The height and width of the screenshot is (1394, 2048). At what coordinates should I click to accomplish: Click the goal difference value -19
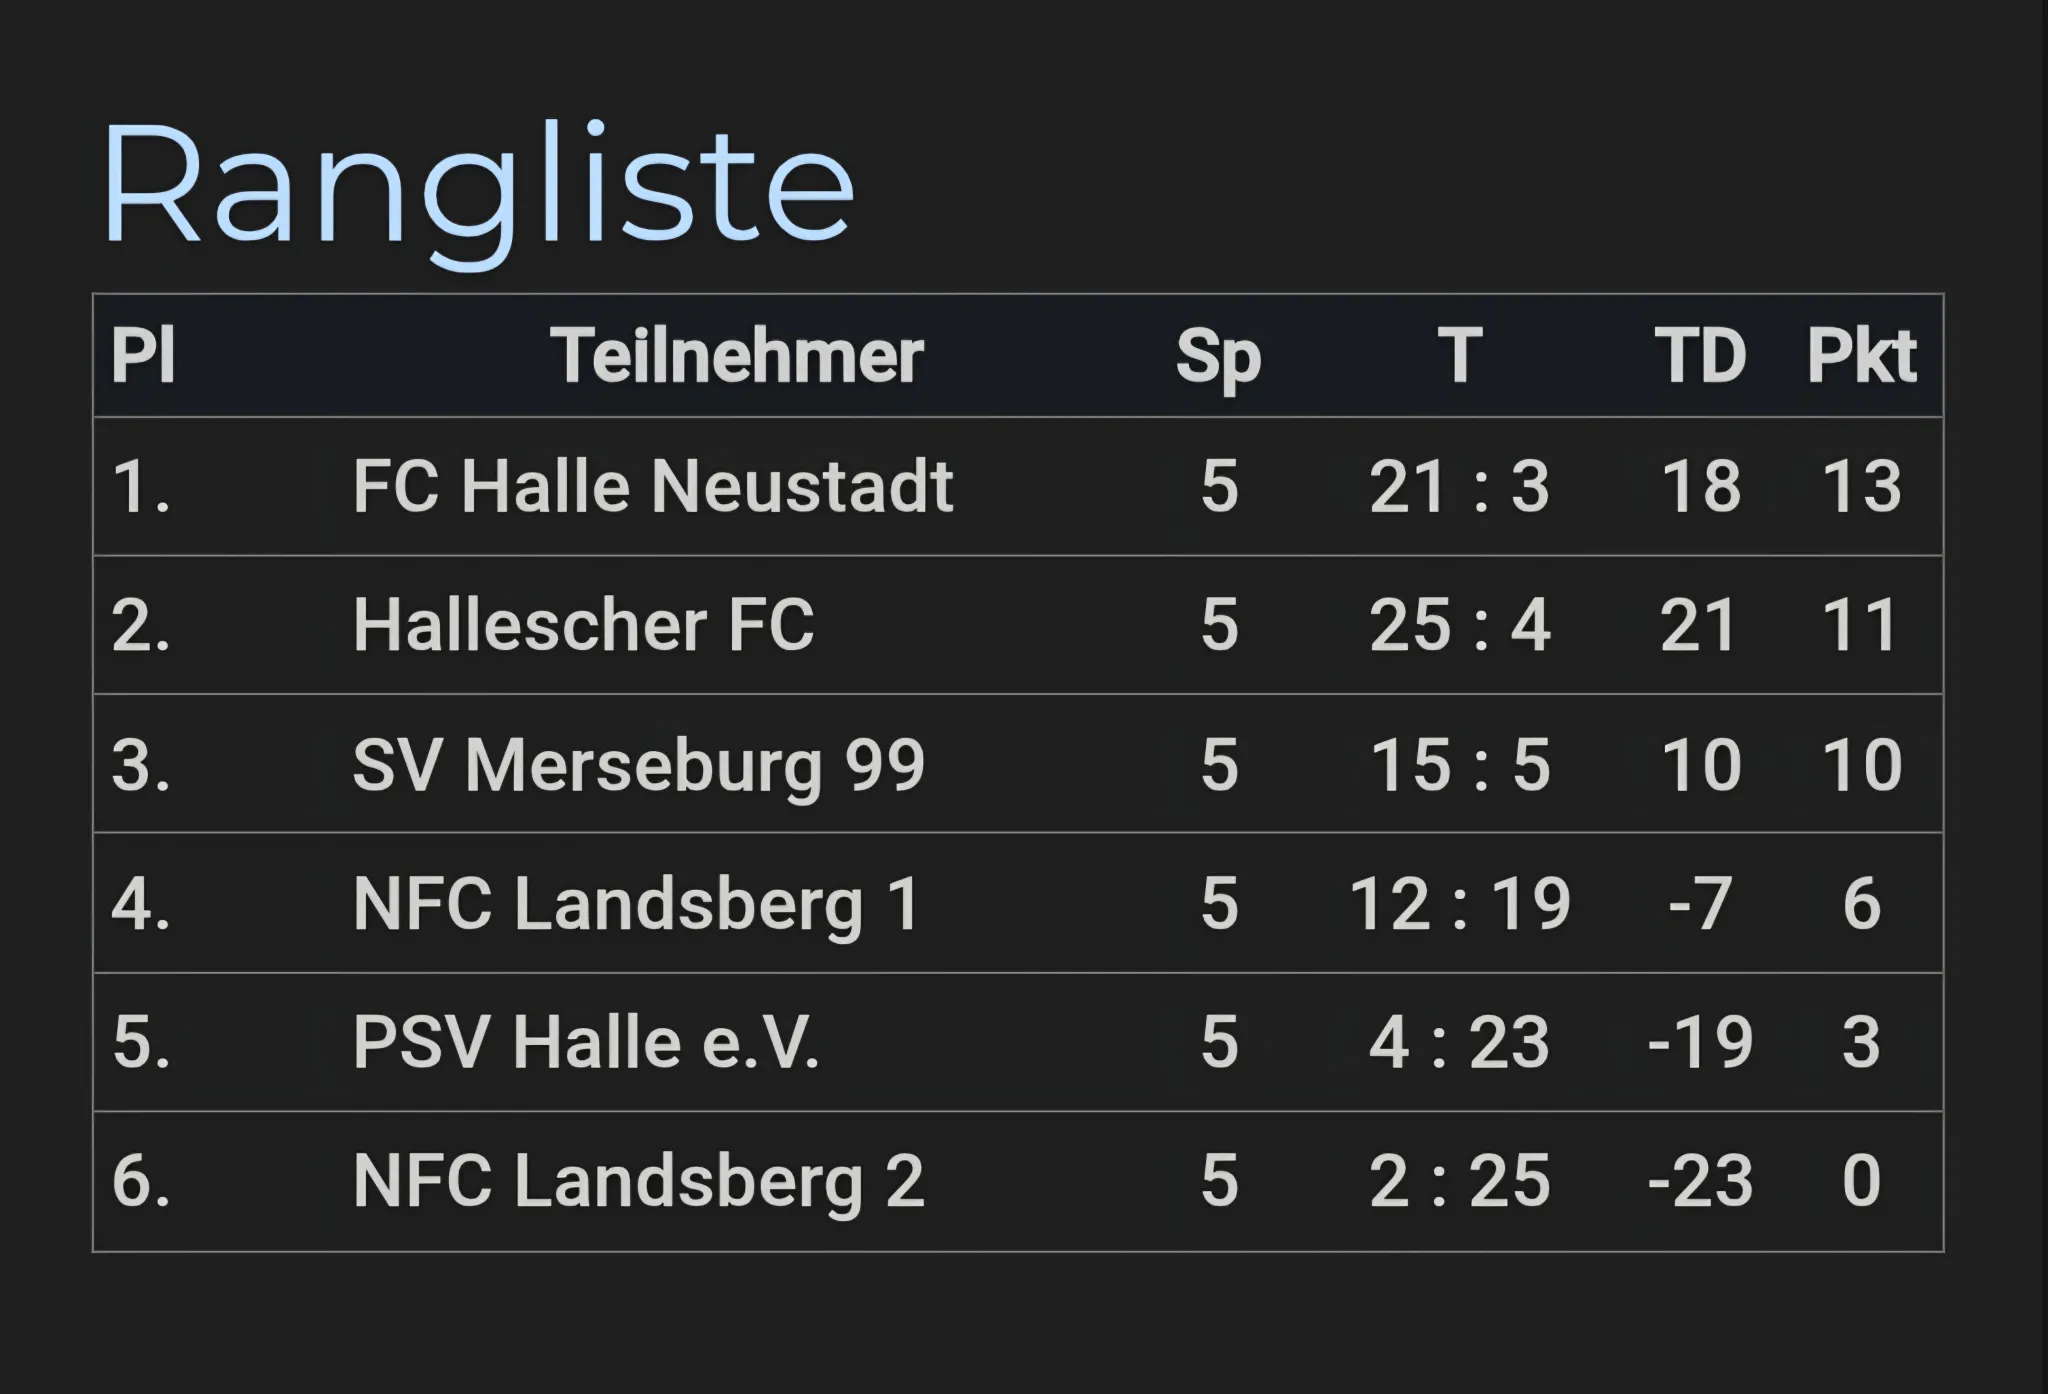pyautogui.click(x=1700, y=1042)
